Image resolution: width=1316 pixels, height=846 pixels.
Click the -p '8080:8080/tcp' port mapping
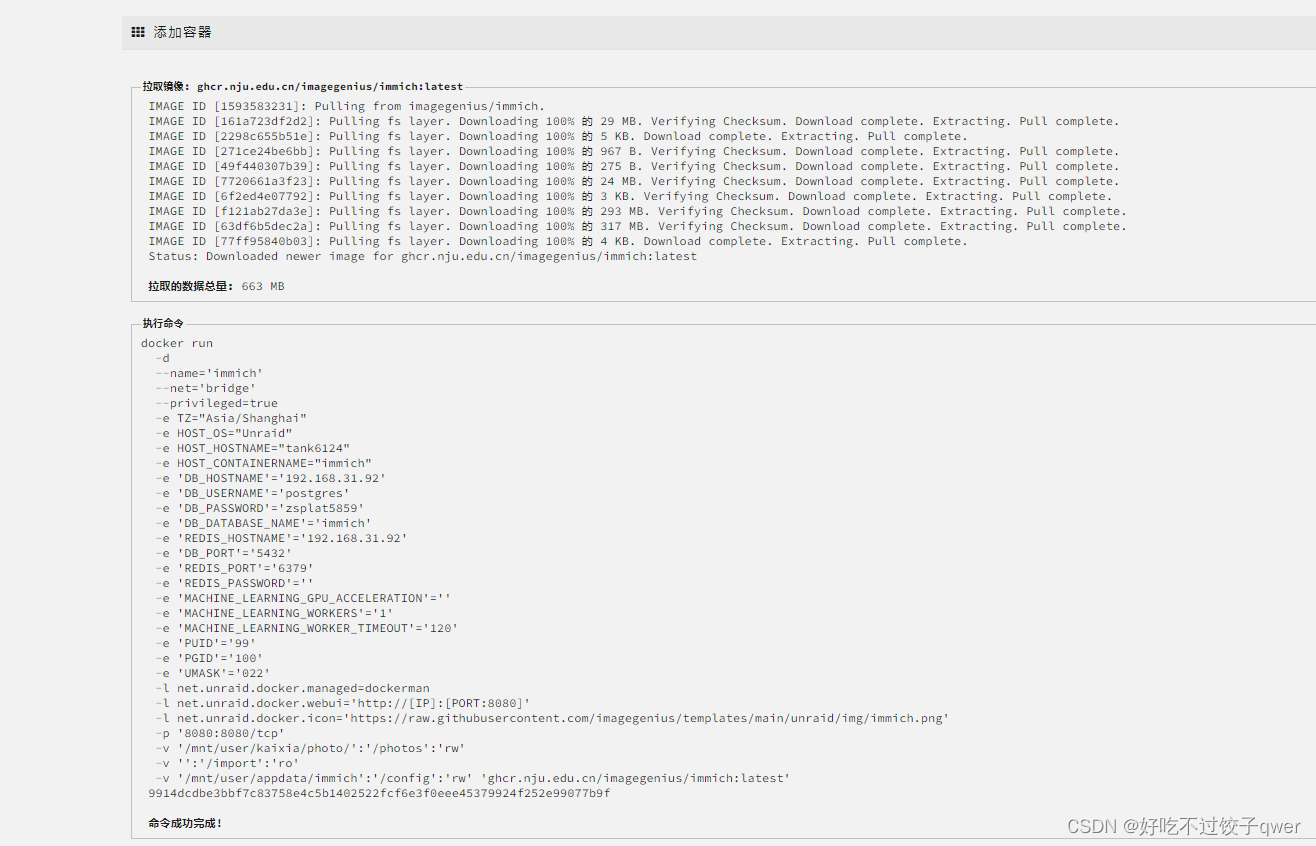click(x=221, y=733)
